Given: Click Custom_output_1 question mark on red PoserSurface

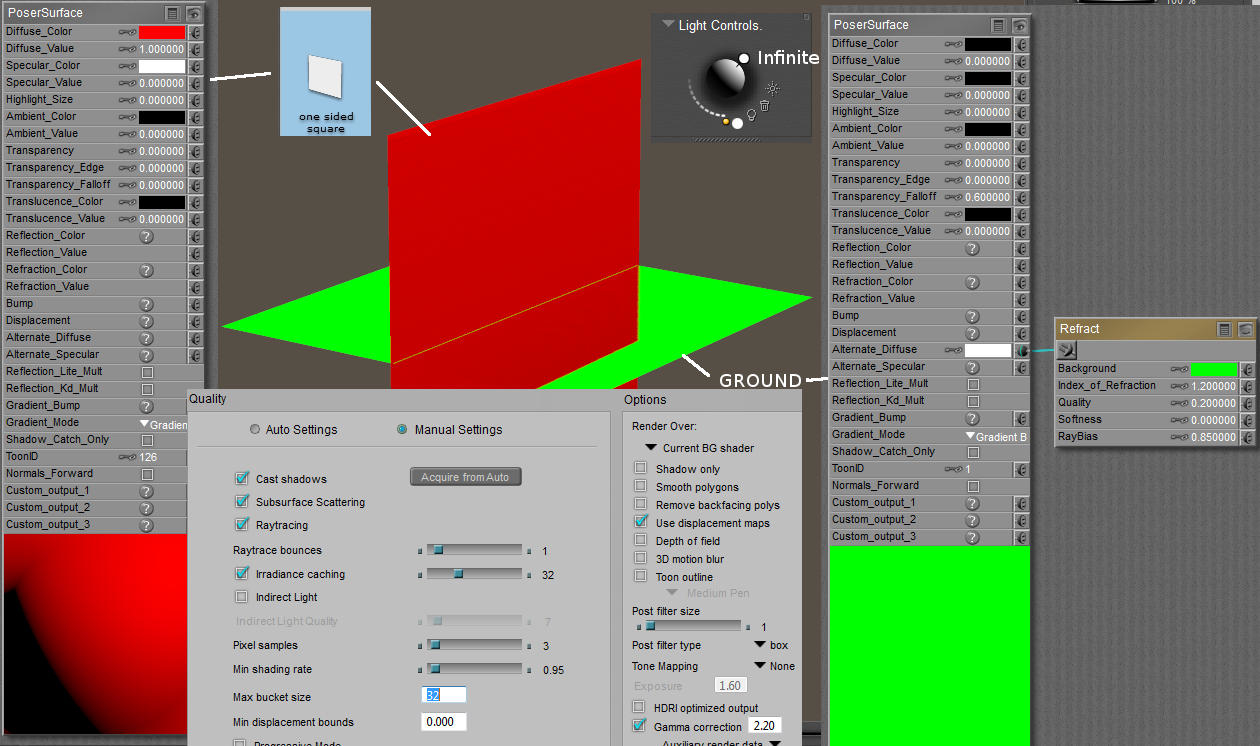Looking at the screenshot, I should point(146,491).
